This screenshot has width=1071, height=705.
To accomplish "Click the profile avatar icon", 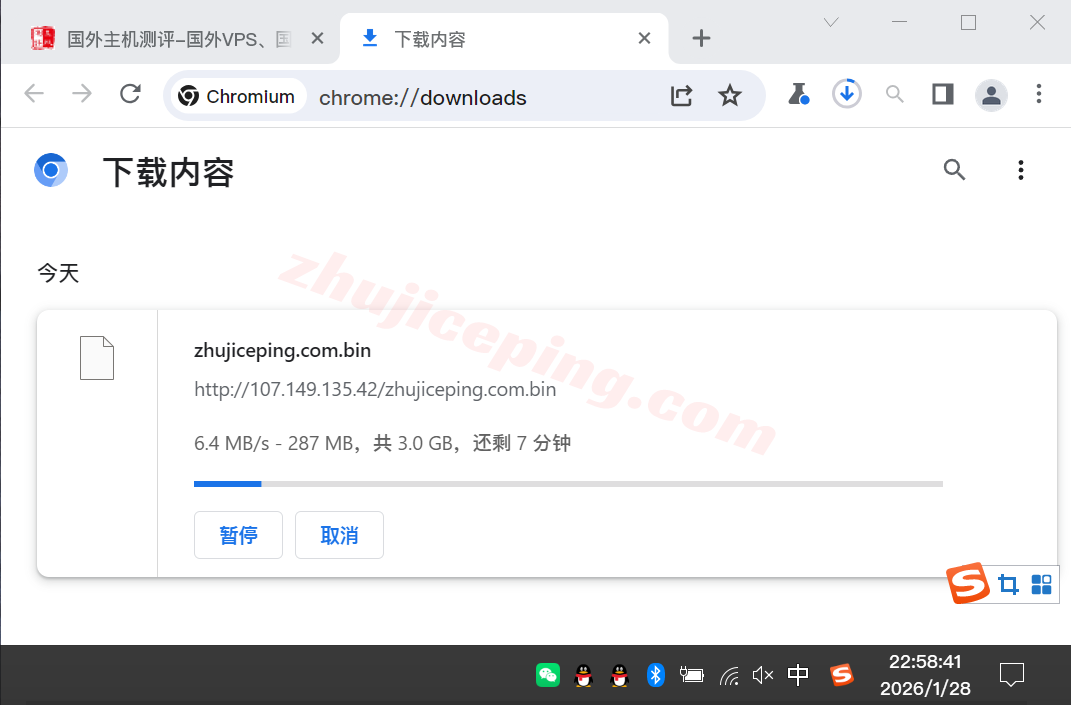I will pyautogui.click(x=991, y=93).
